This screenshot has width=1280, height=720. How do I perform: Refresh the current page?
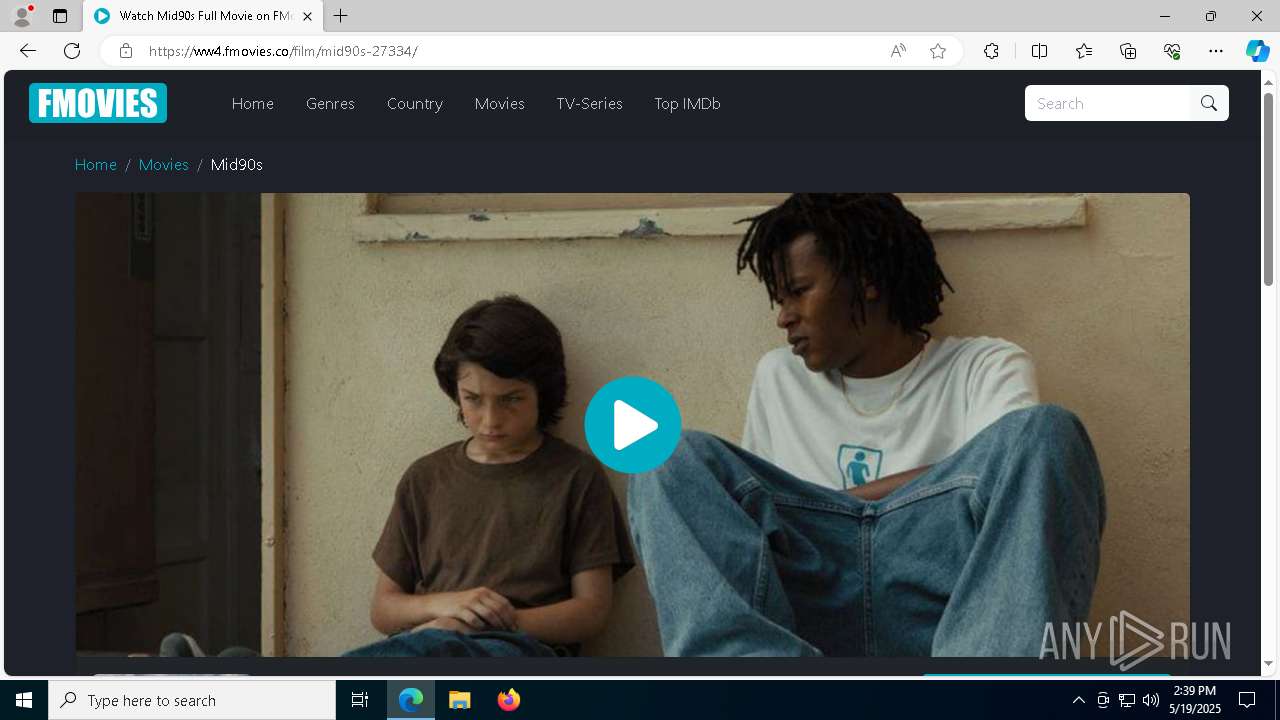pyautogui.click(x=72, y=51)
